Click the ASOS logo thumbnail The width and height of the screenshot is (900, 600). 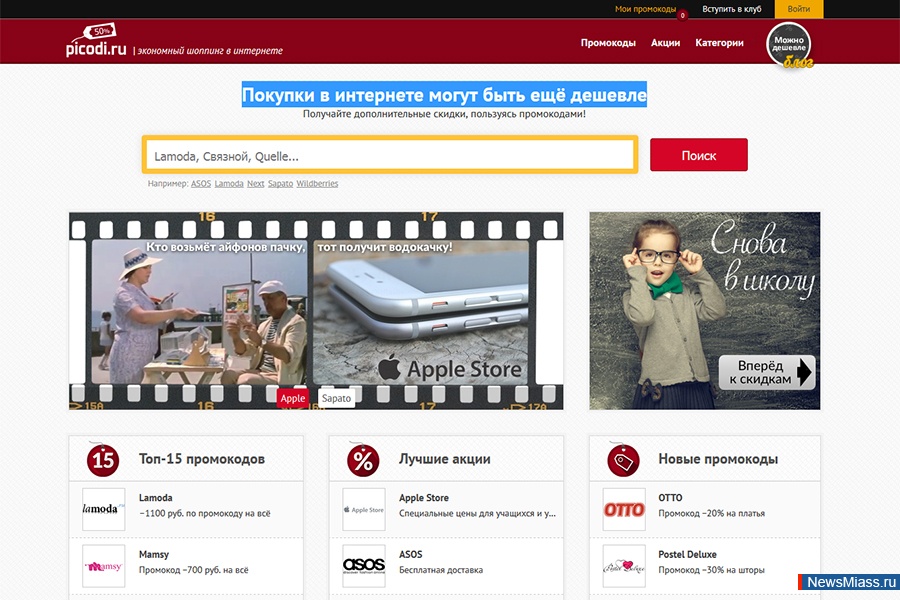362,566
